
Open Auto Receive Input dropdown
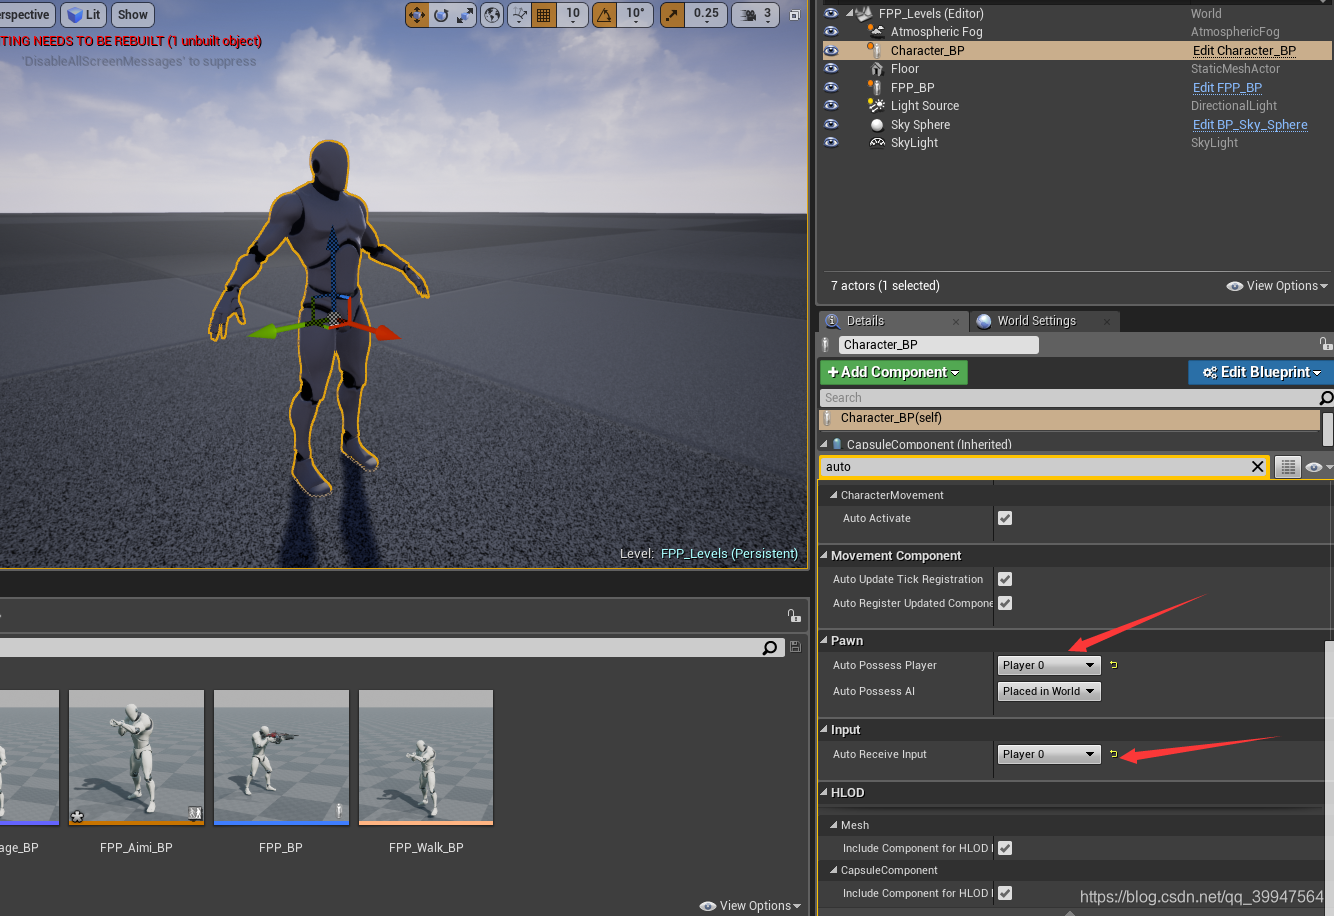click(1049, 754)
